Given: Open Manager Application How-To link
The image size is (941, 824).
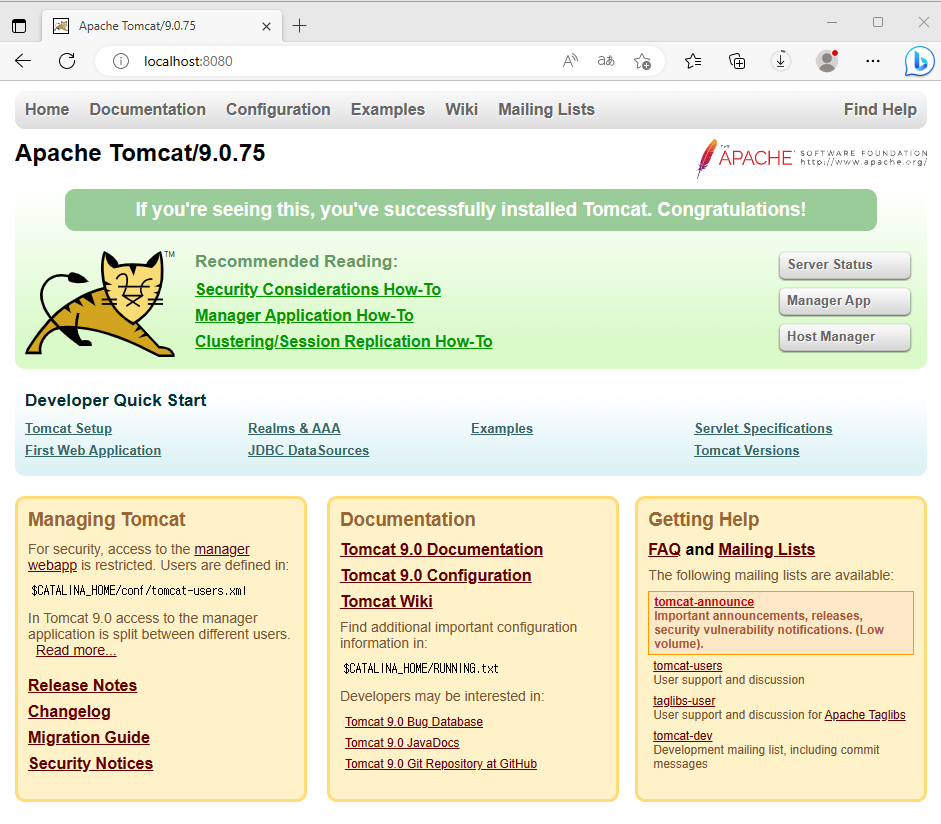Looking at the screenshot, I should point(304,315).
